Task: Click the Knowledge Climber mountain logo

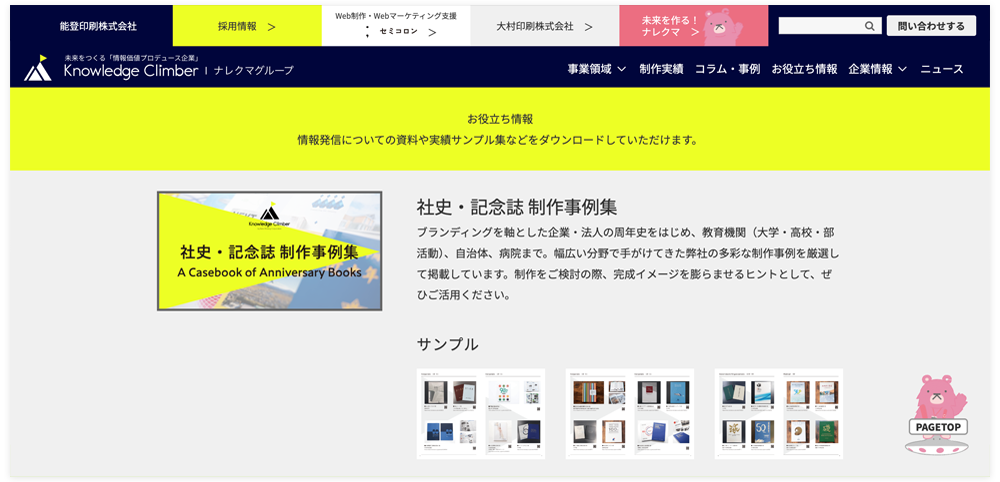Action: point(38,68)
